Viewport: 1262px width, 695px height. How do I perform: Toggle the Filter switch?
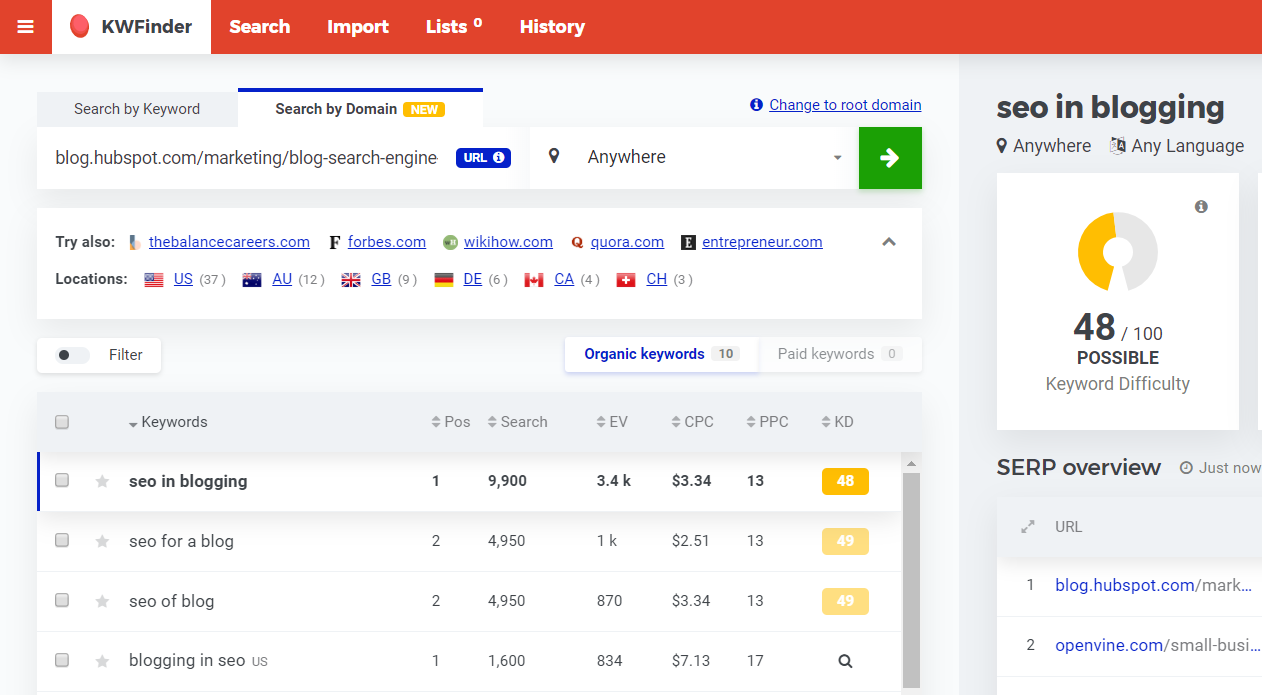(x=72, y=355)
